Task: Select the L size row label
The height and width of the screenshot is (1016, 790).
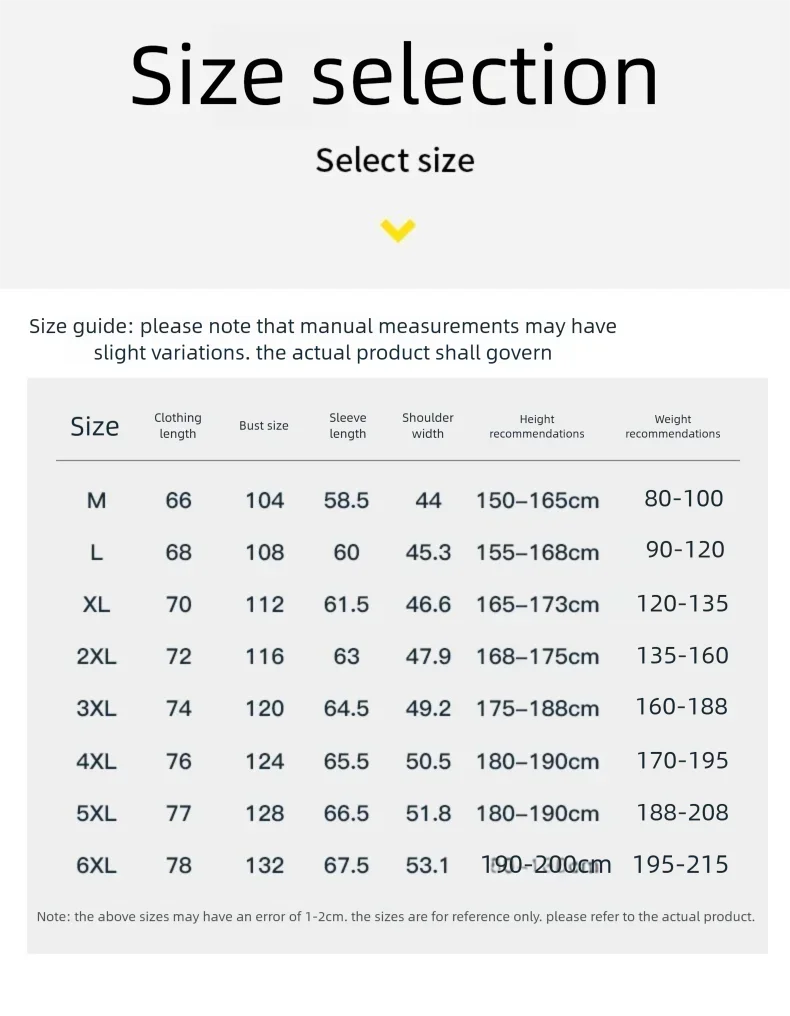Action: [96, 552]
